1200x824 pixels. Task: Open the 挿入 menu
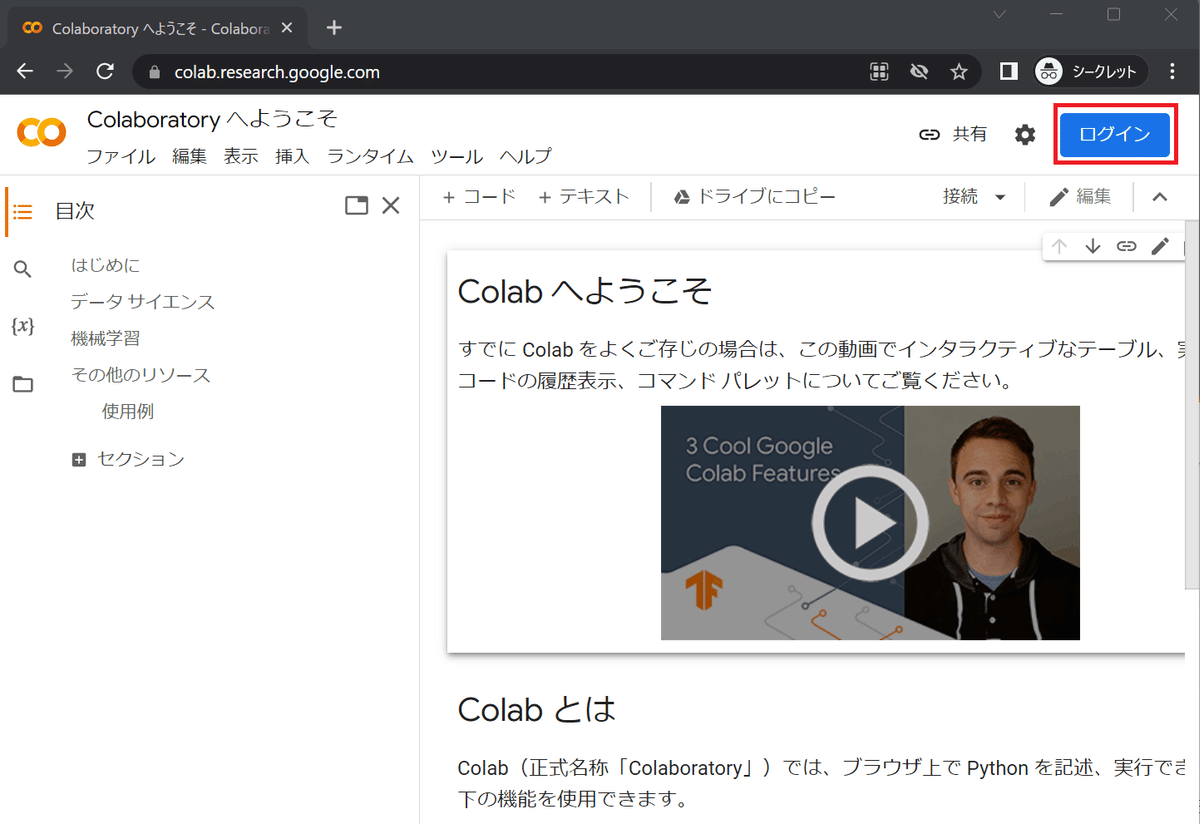tap(293, 157)
